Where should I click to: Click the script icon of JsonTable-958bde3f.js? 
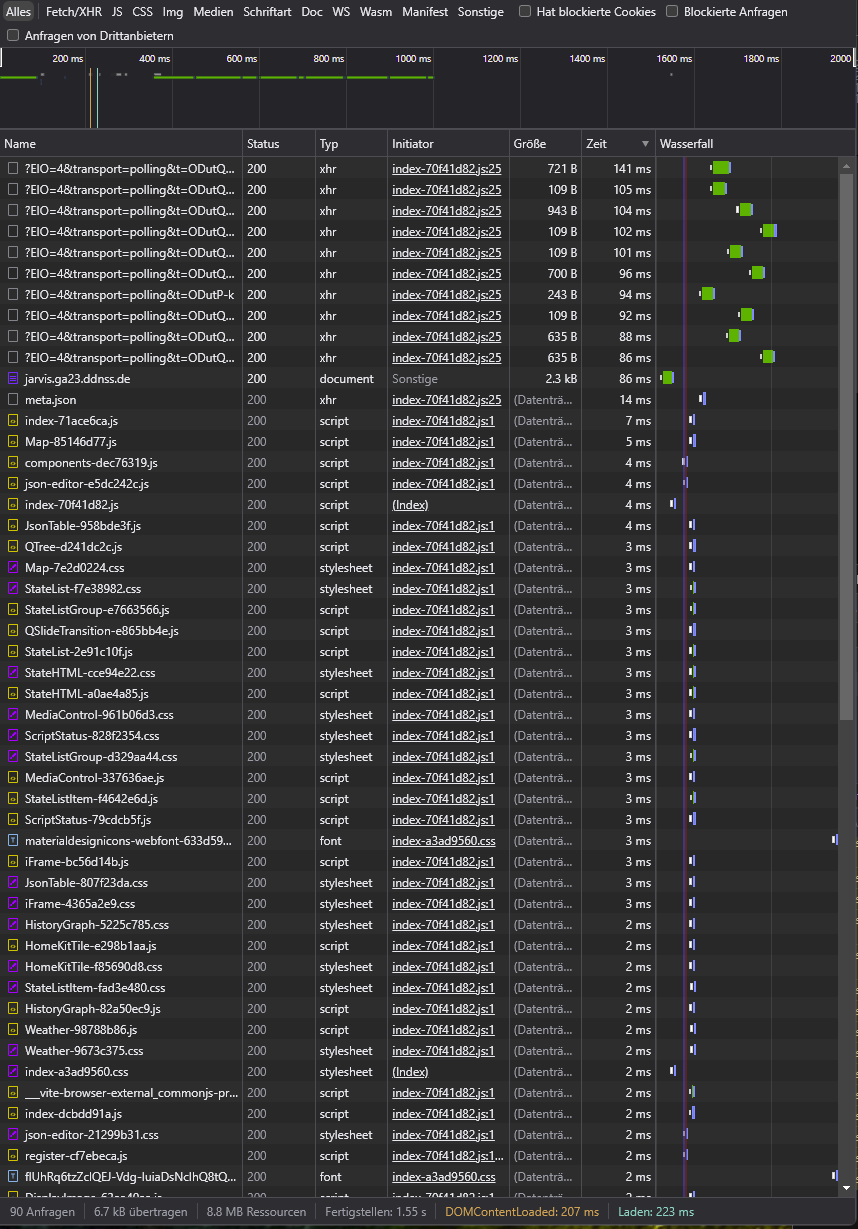pos(13,526)
